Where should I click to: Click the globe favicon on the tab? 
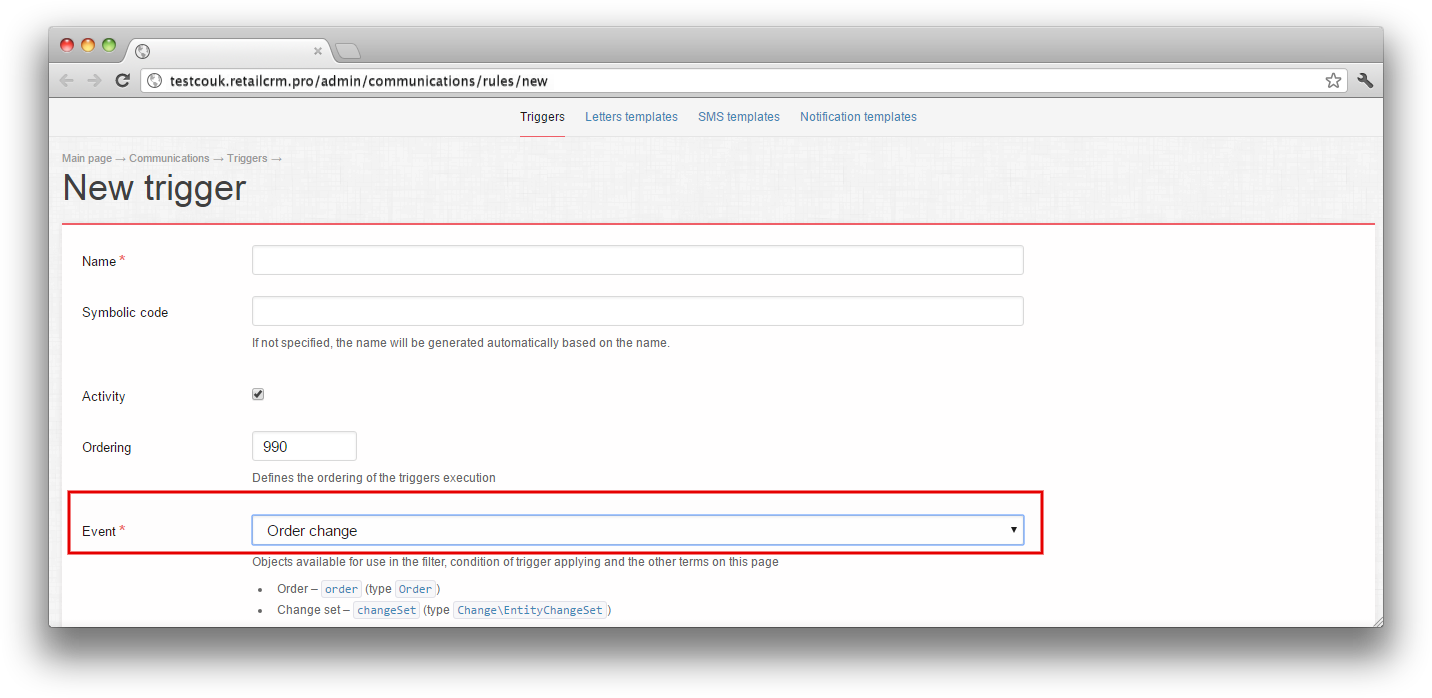142,51
